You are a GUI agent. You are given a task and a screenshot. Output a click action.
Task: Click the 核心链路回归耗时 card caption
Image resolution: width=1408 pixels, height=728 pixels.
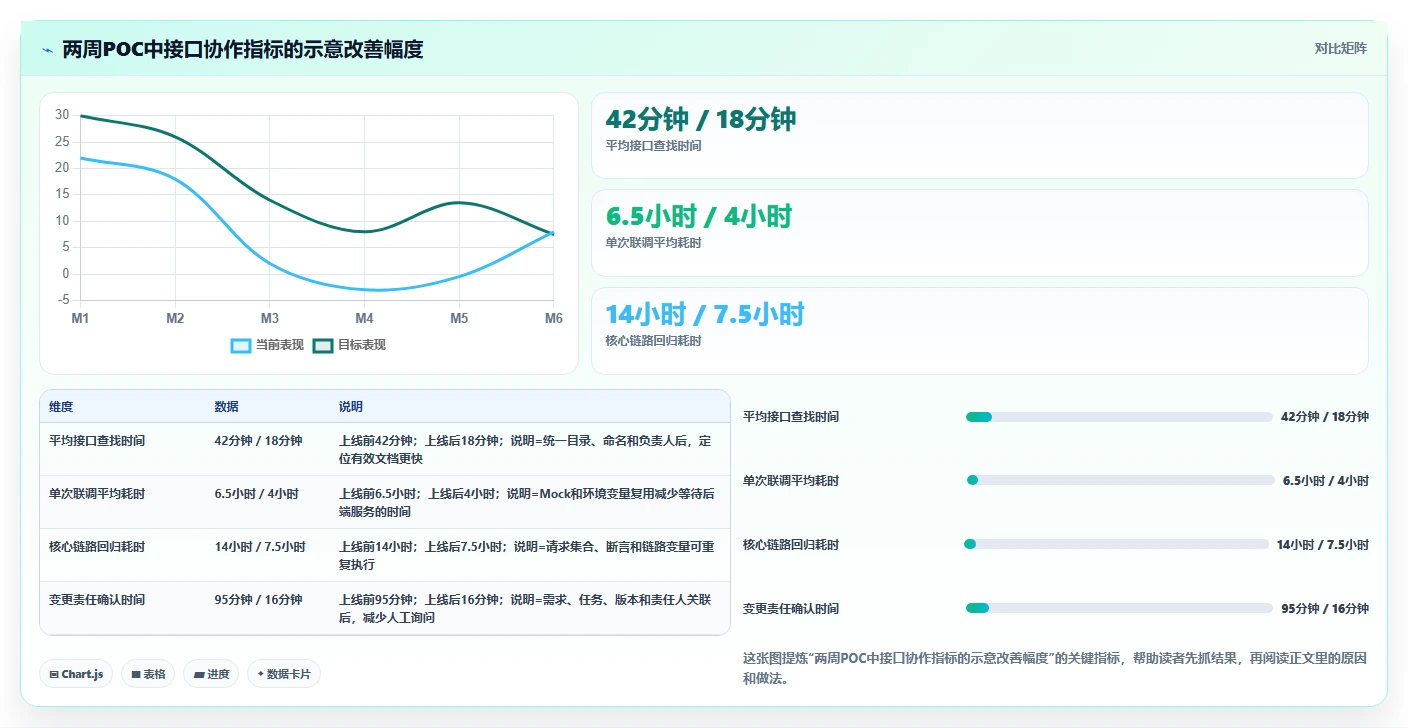tap(654, 341)
